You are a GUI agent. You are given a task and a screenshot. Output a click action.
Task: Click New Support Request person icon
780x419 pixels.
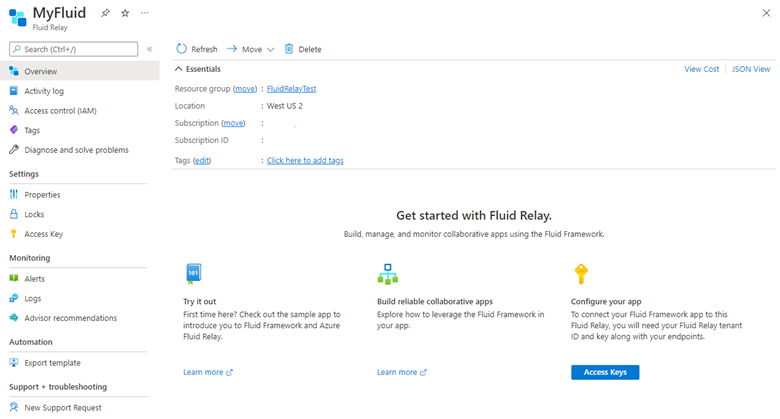(14, 407)
